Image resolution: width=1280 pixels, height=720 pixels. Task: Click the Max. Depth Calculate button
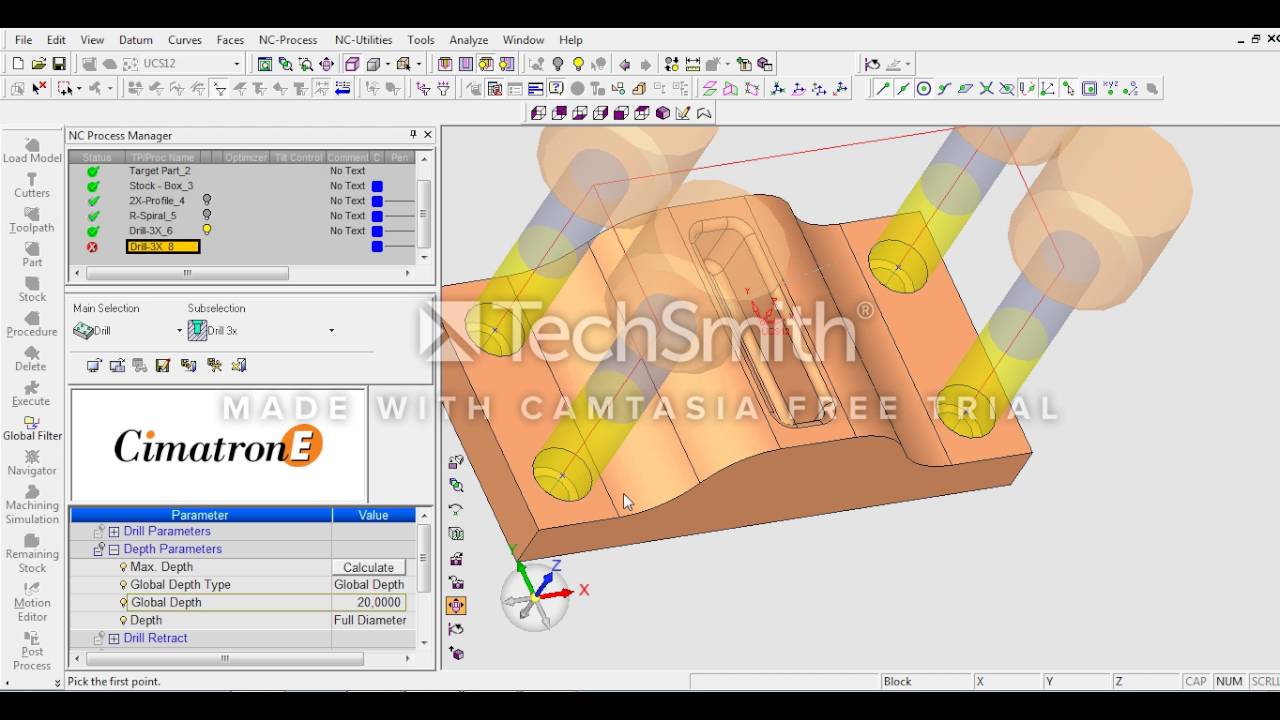coord(369,567)
